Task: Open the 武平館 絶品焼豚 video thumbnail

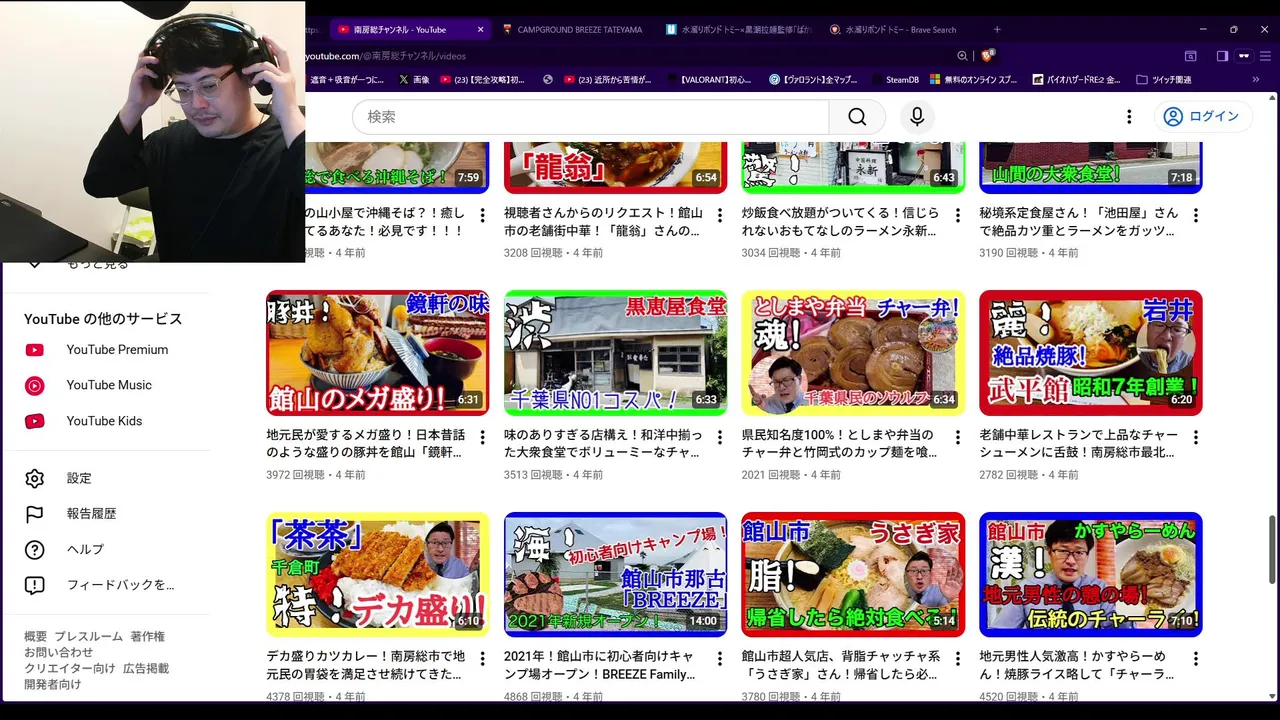Action: 1091,353
